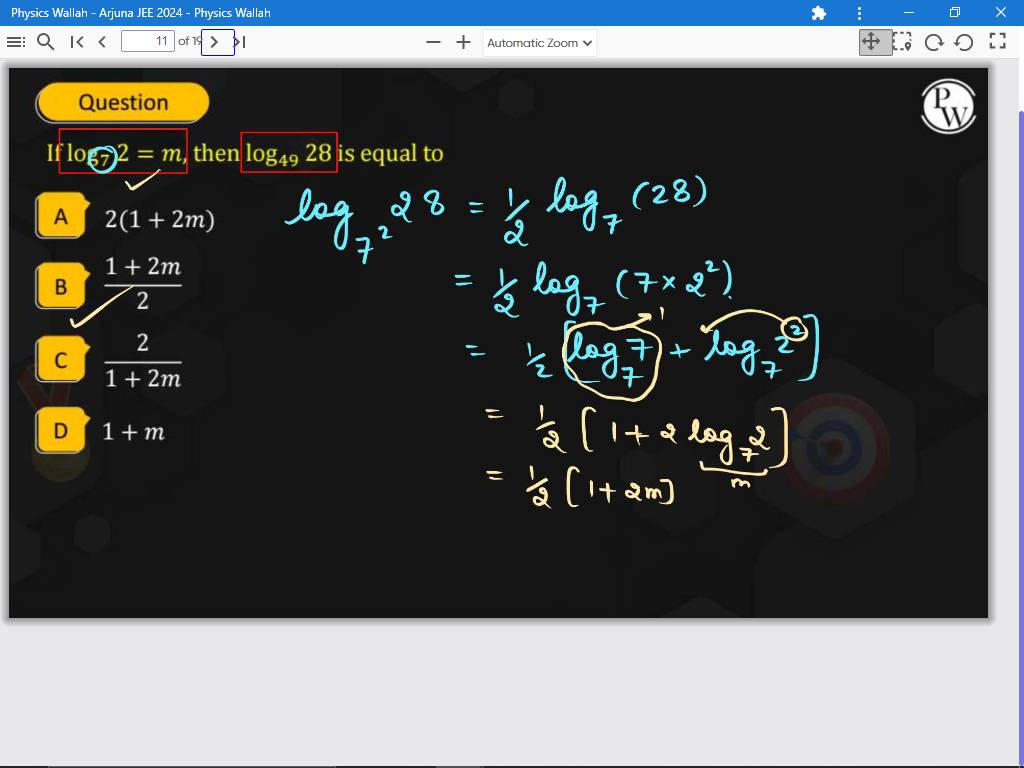
Task: Go to the next page
Action: (217, 42)
